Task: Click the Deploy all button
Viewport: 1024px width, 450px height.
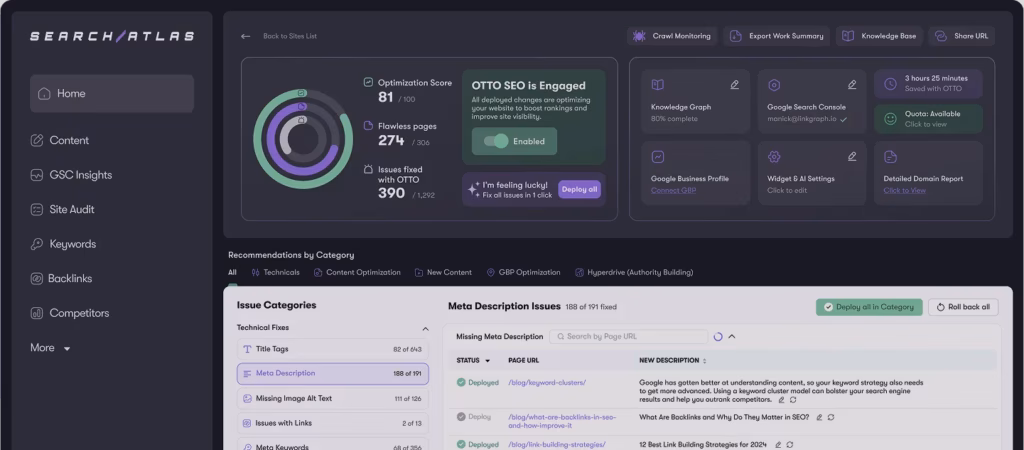Action: tap(579, 189)
